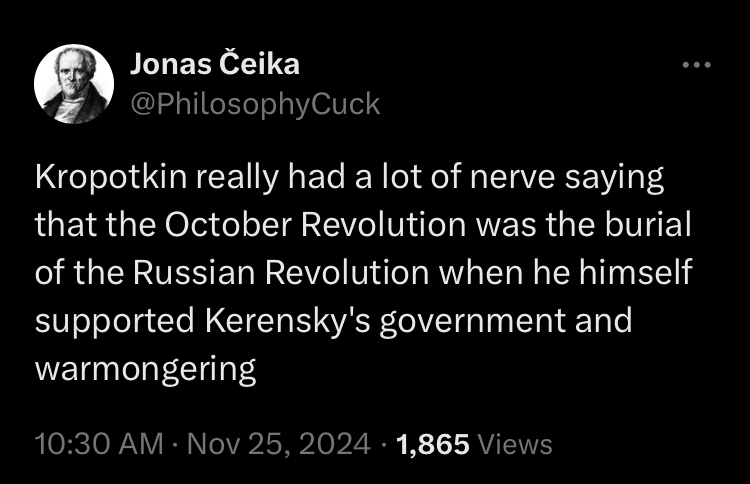Click the word "Kropotkin" in the tweet
Image resolution: width=750 pixels, height=484 pixels.
pyautogui.click(x=111, y=177)
